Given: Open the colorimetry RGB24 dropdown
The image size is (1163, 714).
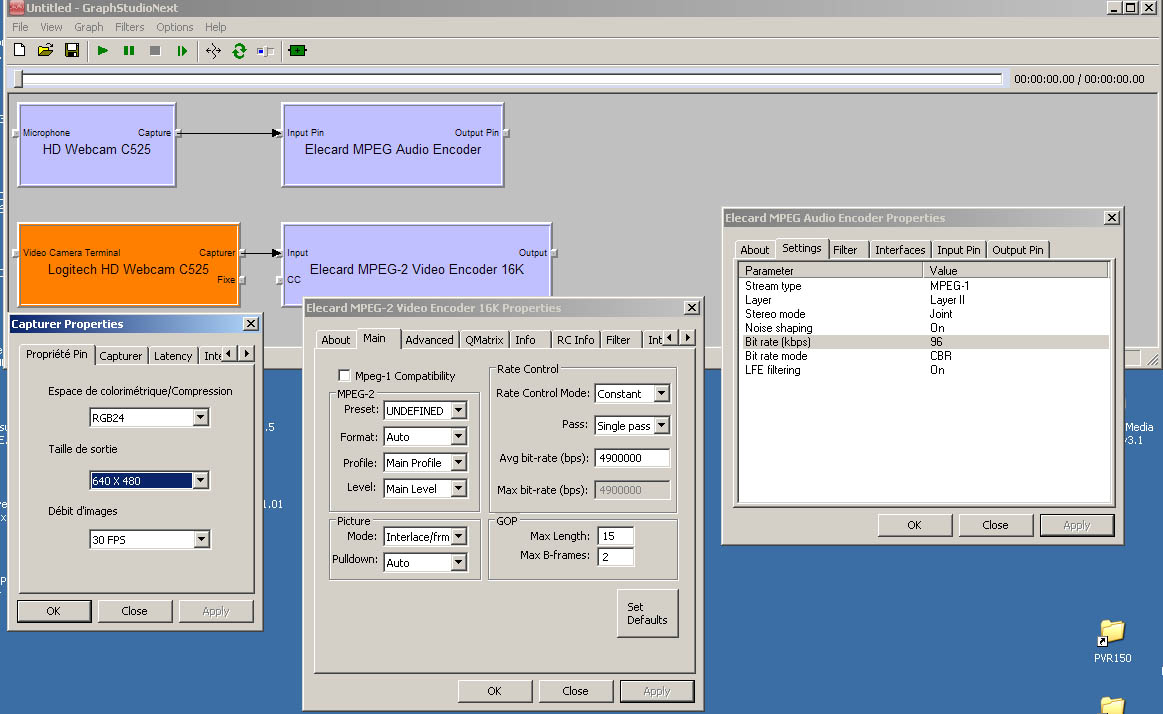Looking at the screenshot, I should (200, 417).
